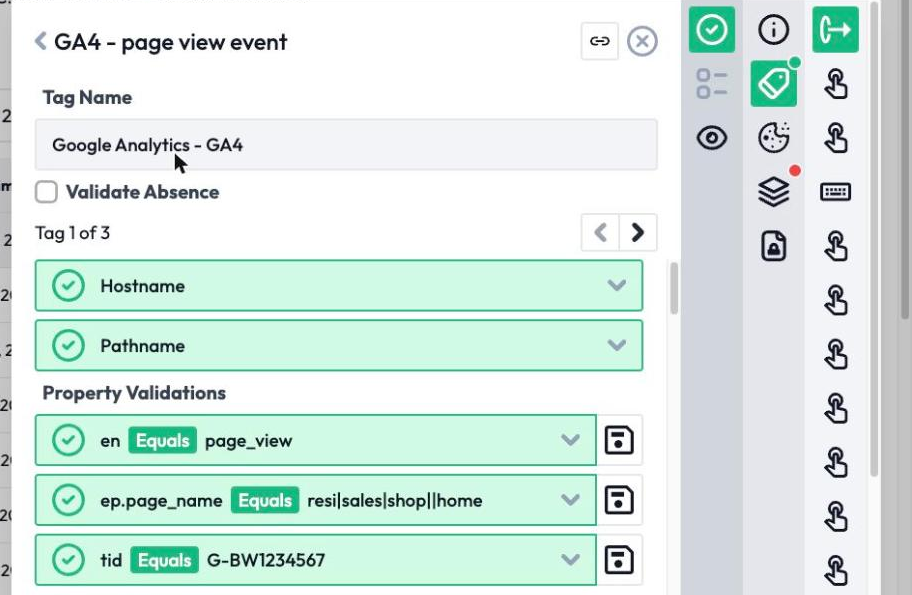
Task: Click the action column scrollbar
Action: (x=874, y=238)
